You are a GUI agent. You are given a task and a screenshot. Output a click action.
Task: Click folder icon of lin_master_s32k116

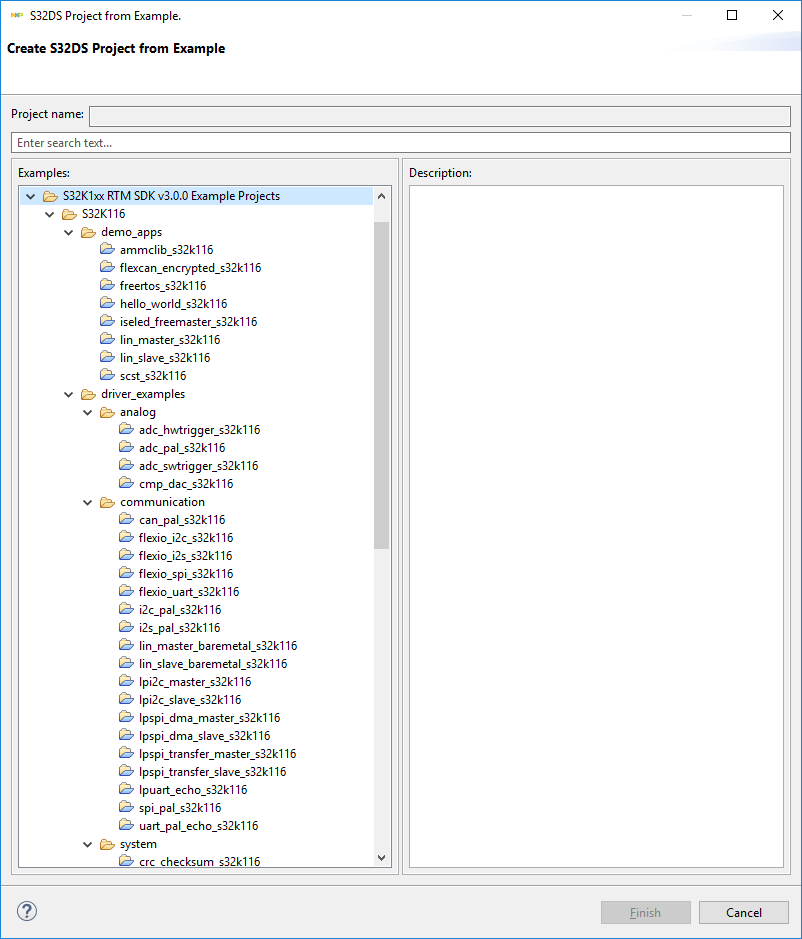107,339
